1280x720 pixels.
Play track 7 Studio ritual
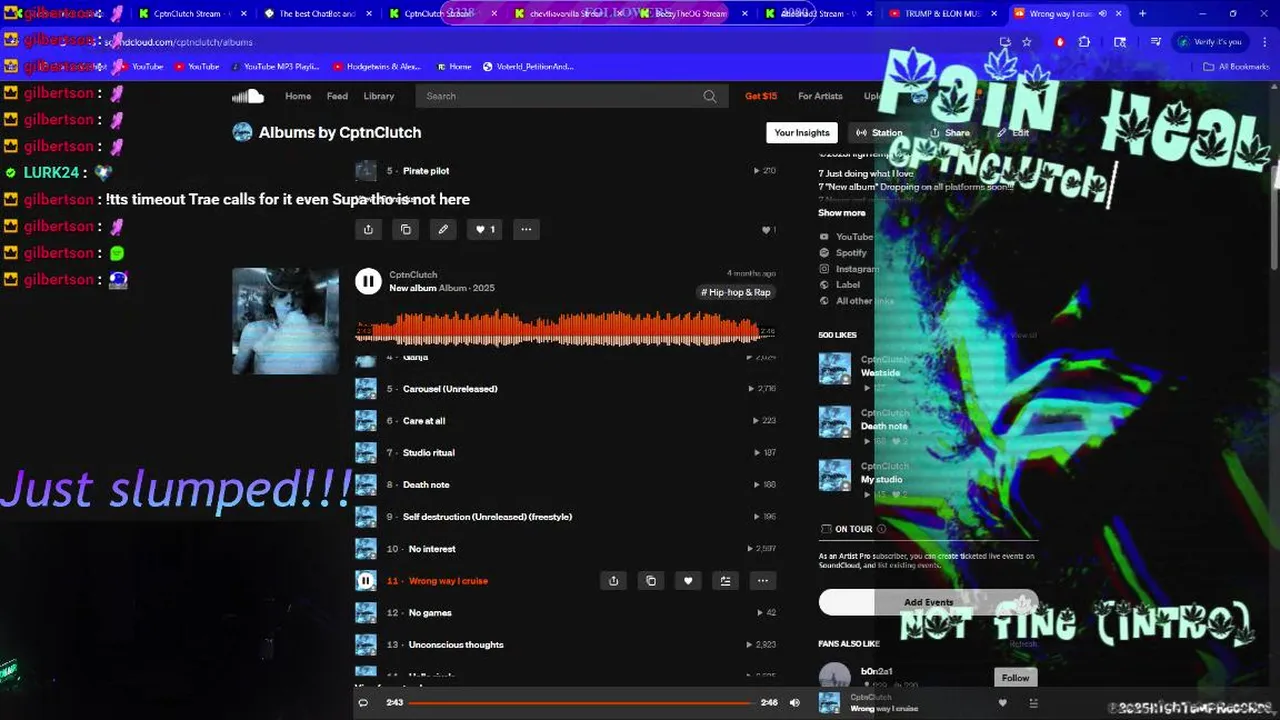(428, 453)
